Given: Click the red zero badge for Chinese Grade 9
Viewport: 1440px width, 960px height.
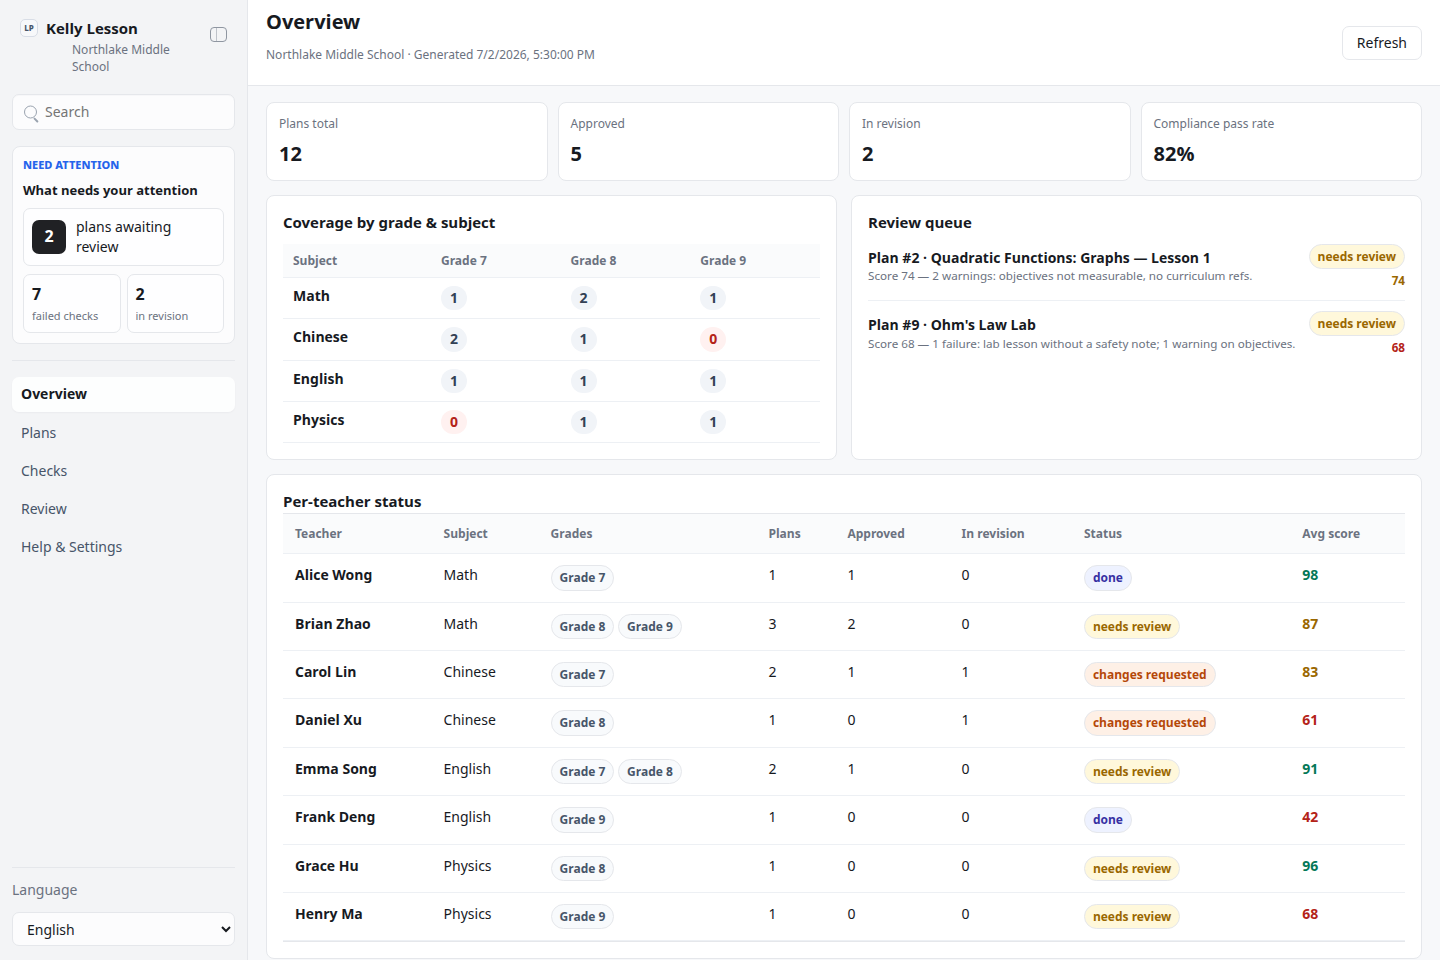Looking at the screenshot, I should pos(713,339).
